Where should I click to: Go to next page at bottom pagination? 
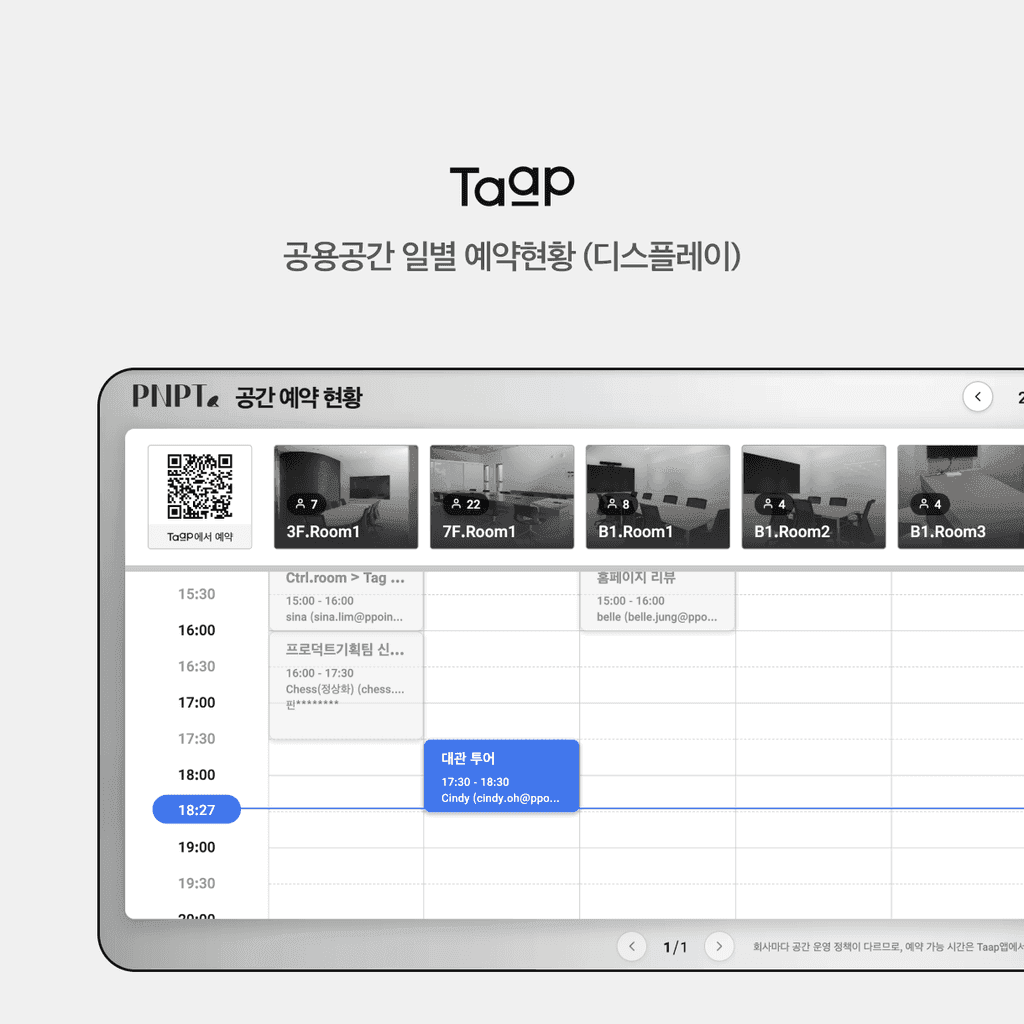click(719, 946)
